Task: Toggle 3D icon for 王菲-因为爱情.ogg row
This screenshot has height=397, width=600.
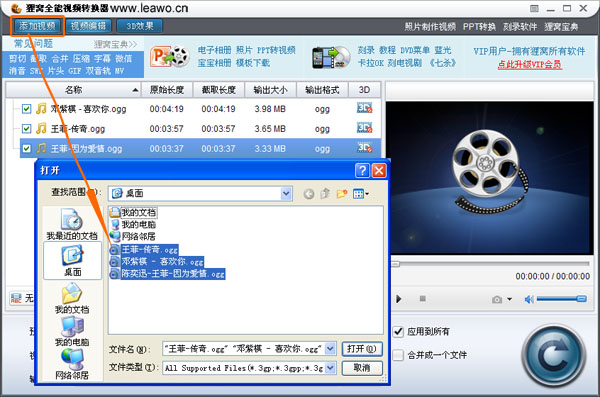Action: click(364, 148)
